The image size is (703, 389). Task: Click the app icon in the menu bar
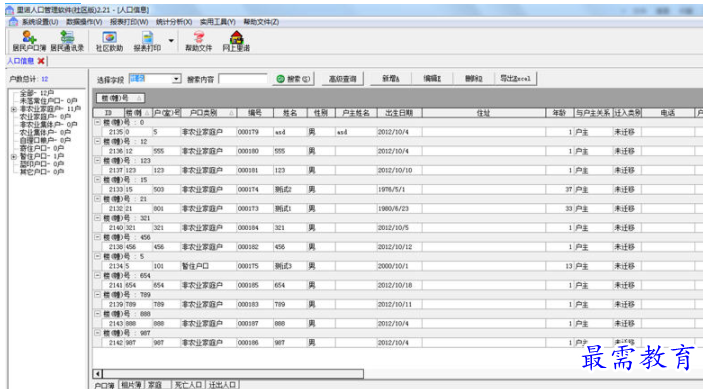click(x=13, y=22)
